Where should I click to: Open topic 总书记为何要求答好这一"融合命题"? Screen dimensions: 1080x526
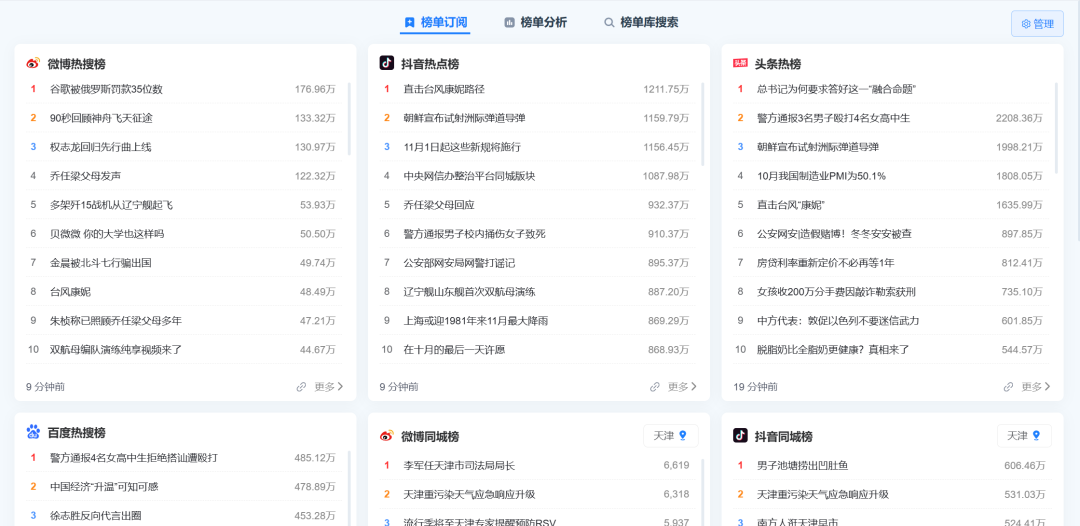[x=836, y=89]
